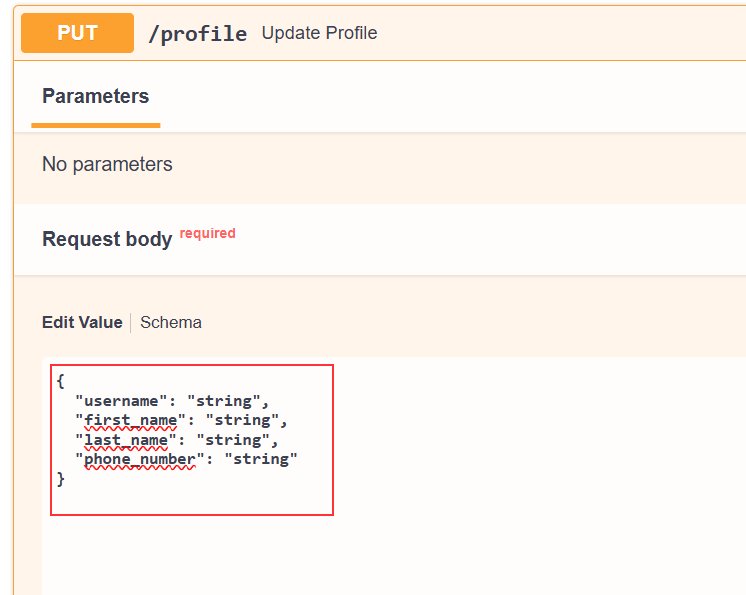Click the No parameters text
The height and width of the screenshot is (595, 746).
(107, 164)
